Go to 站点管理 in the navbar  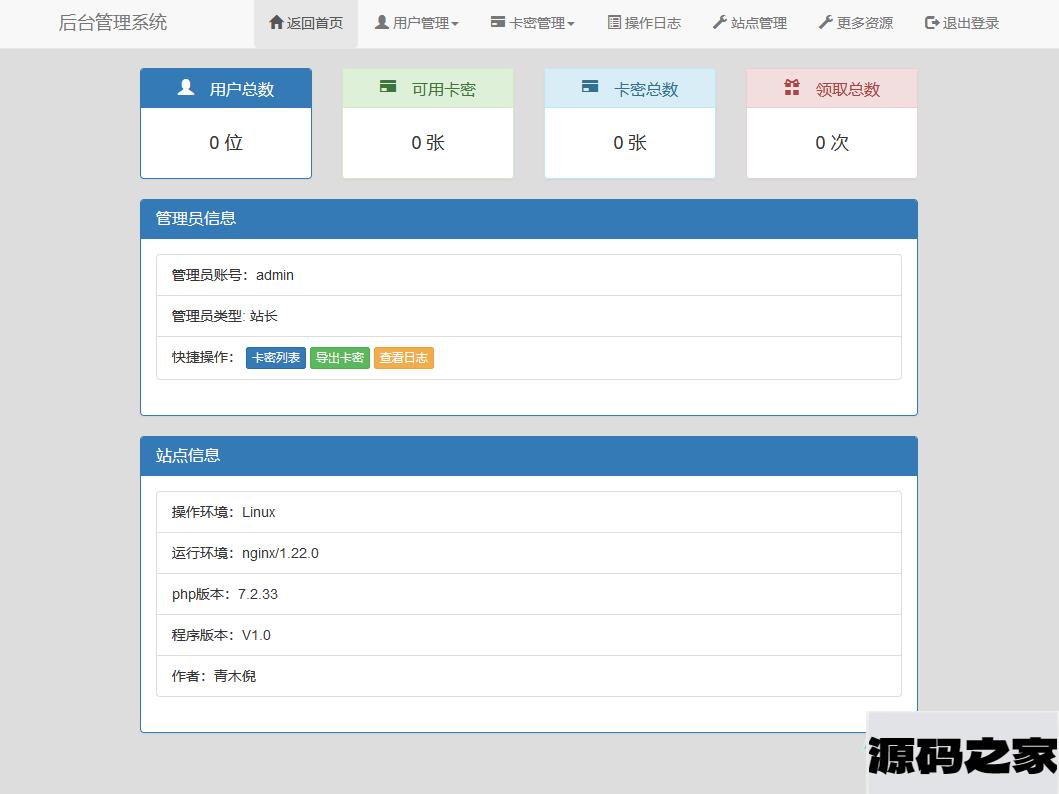(758, 23)
